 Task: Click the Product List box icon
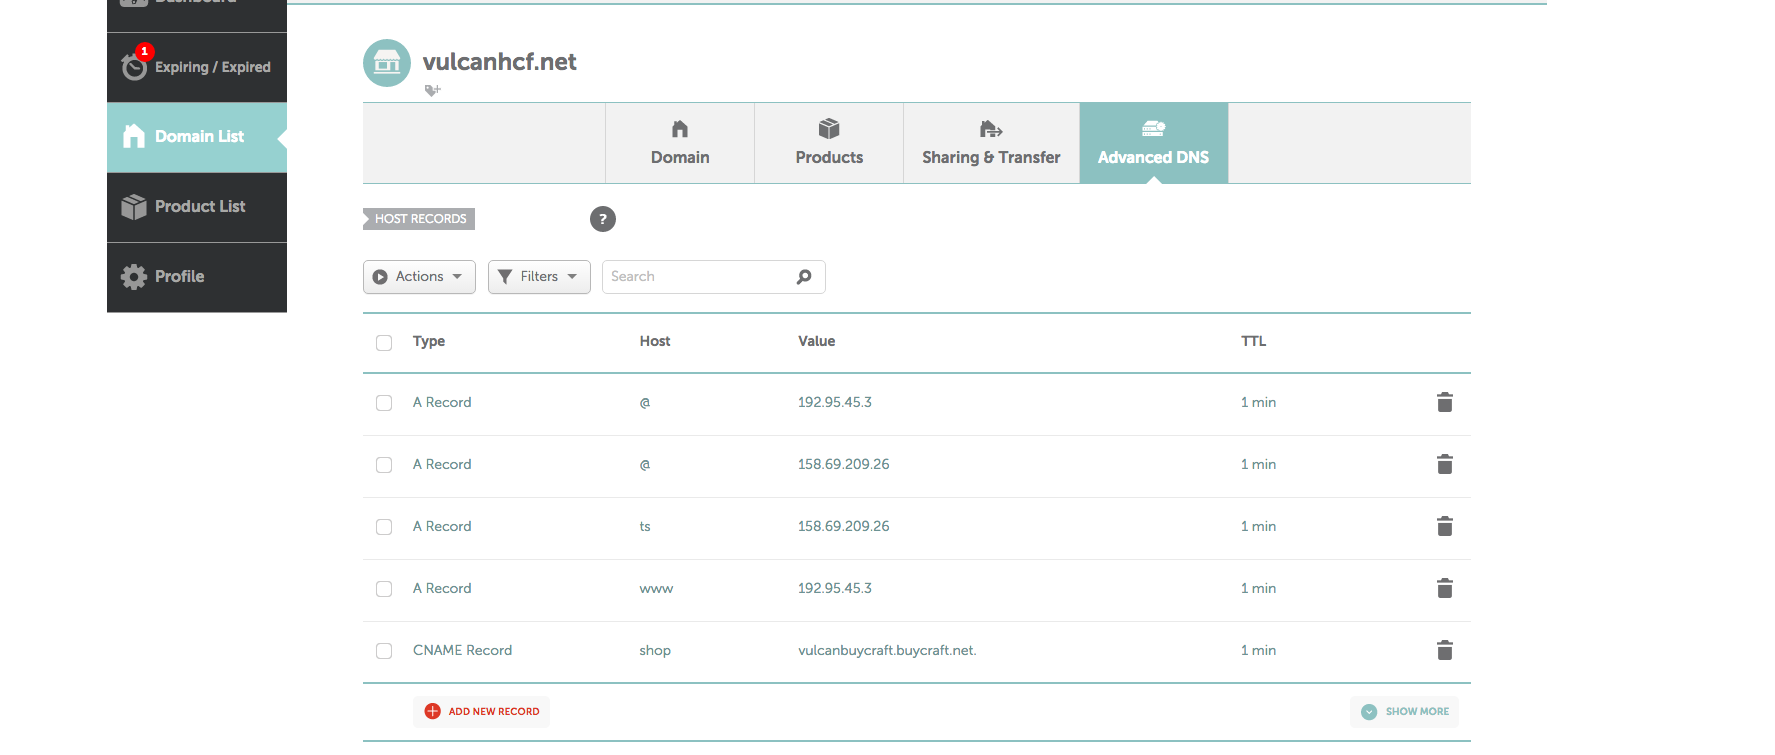134,207
